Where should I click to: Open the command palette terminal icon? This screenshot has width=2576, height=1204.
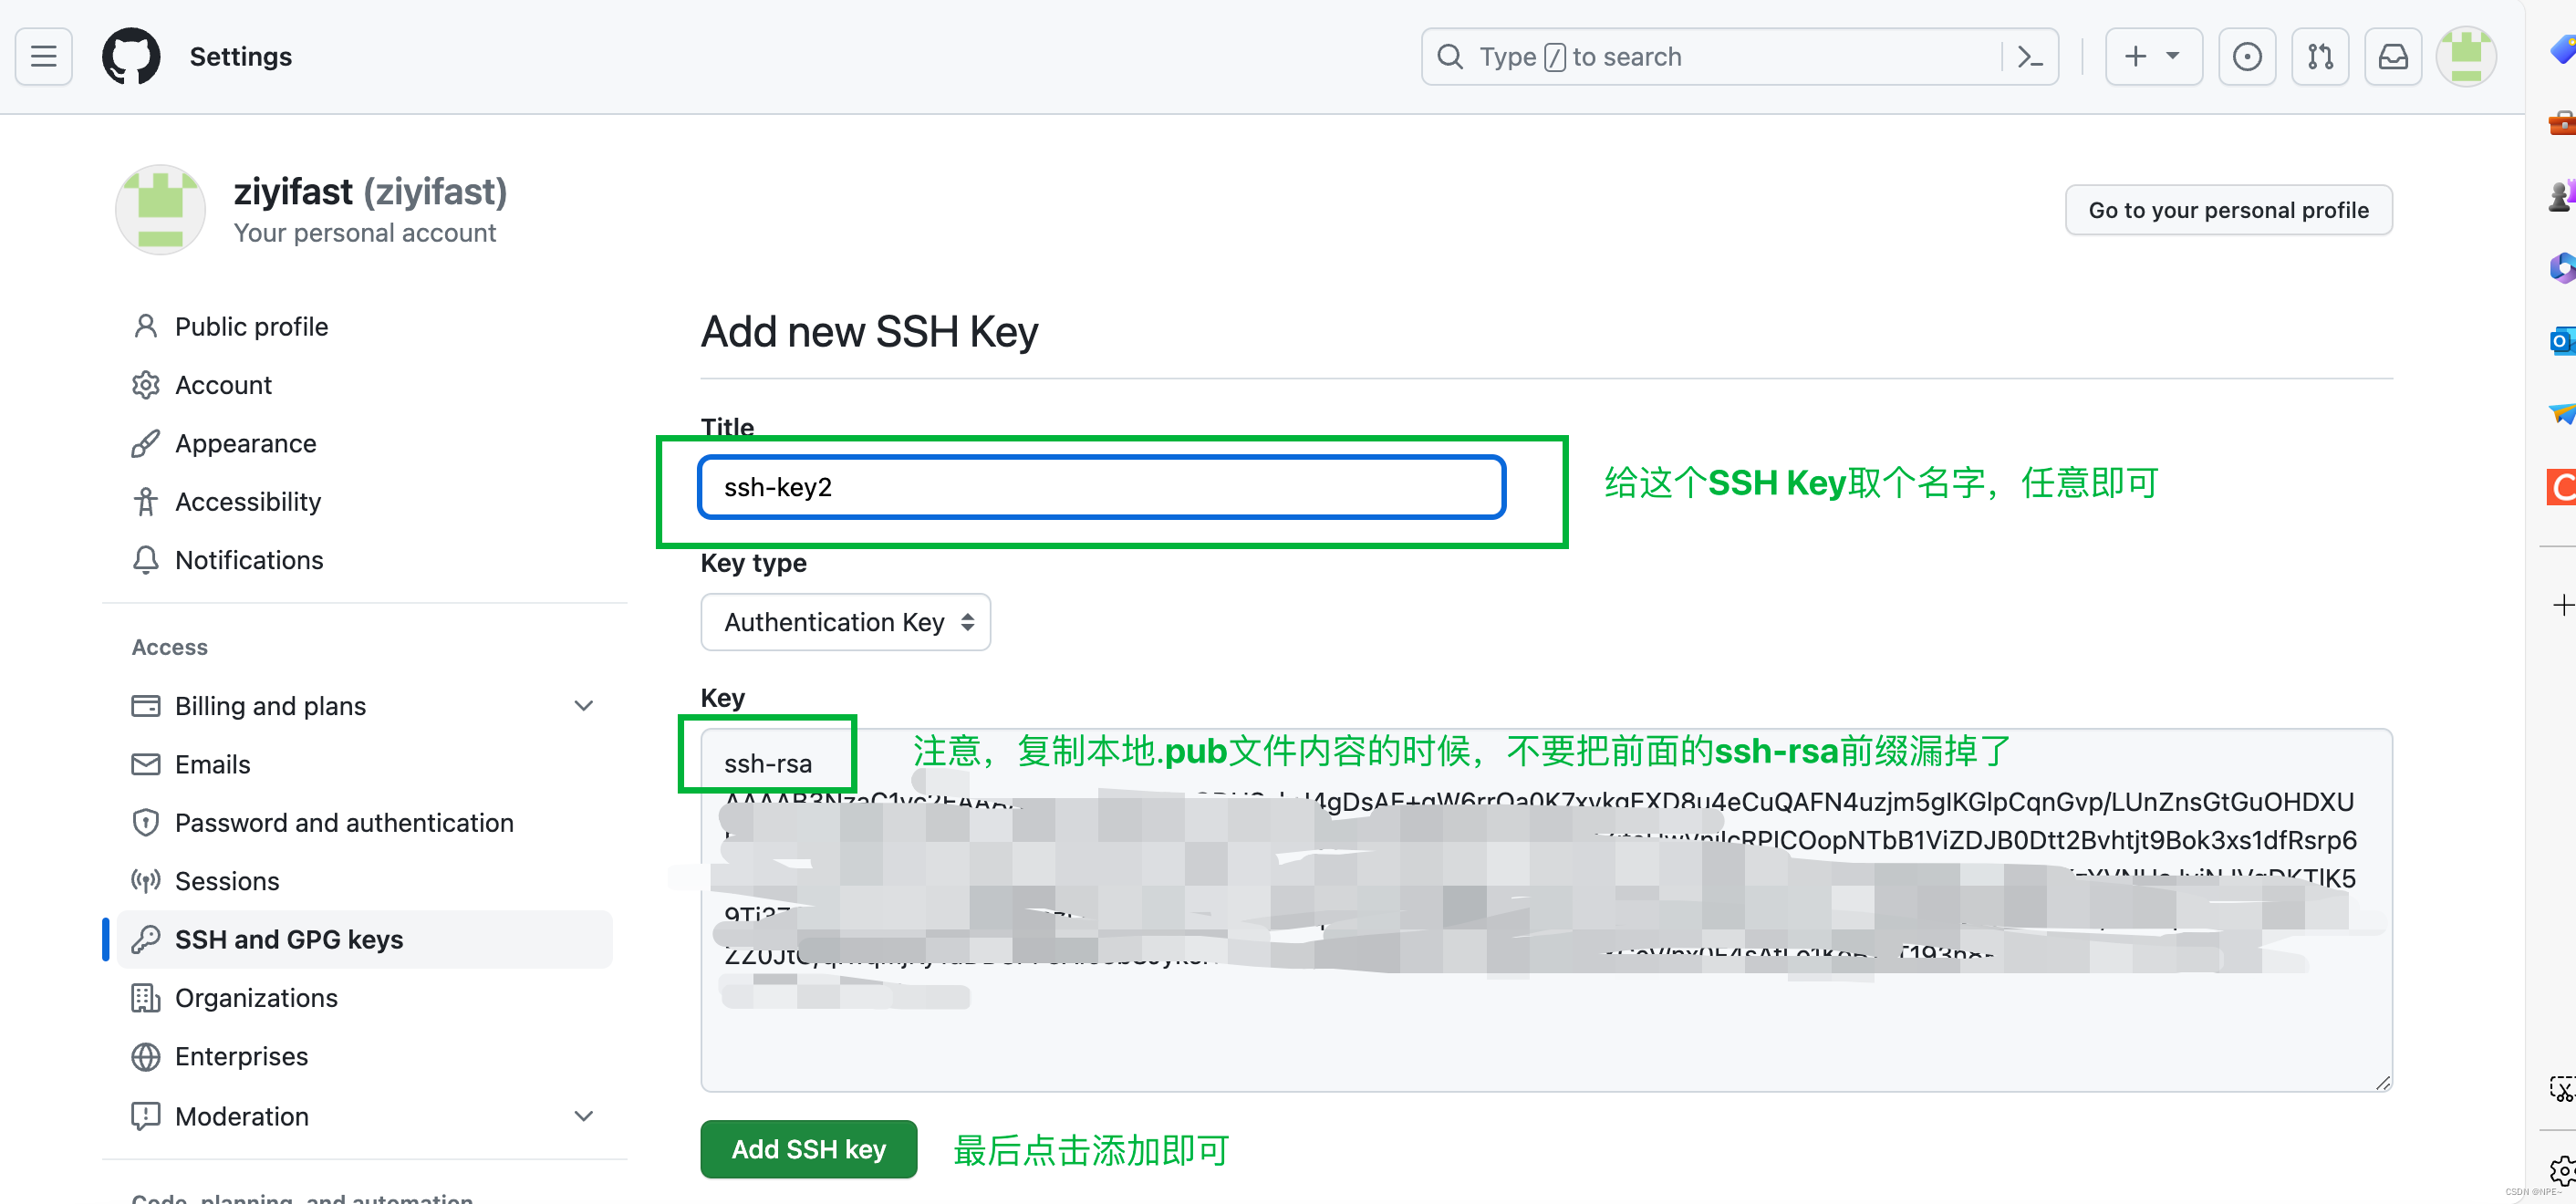[x=2030, y=56]
